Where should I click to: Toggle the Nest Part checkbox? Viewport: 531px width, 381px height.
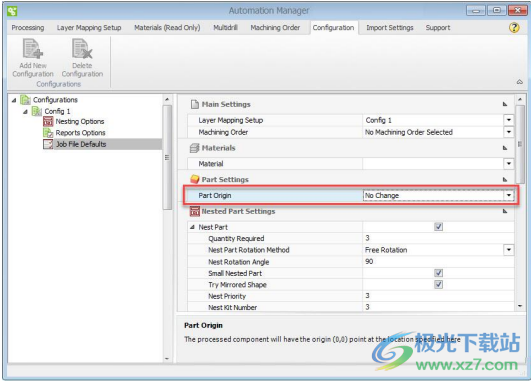[439, 227]
